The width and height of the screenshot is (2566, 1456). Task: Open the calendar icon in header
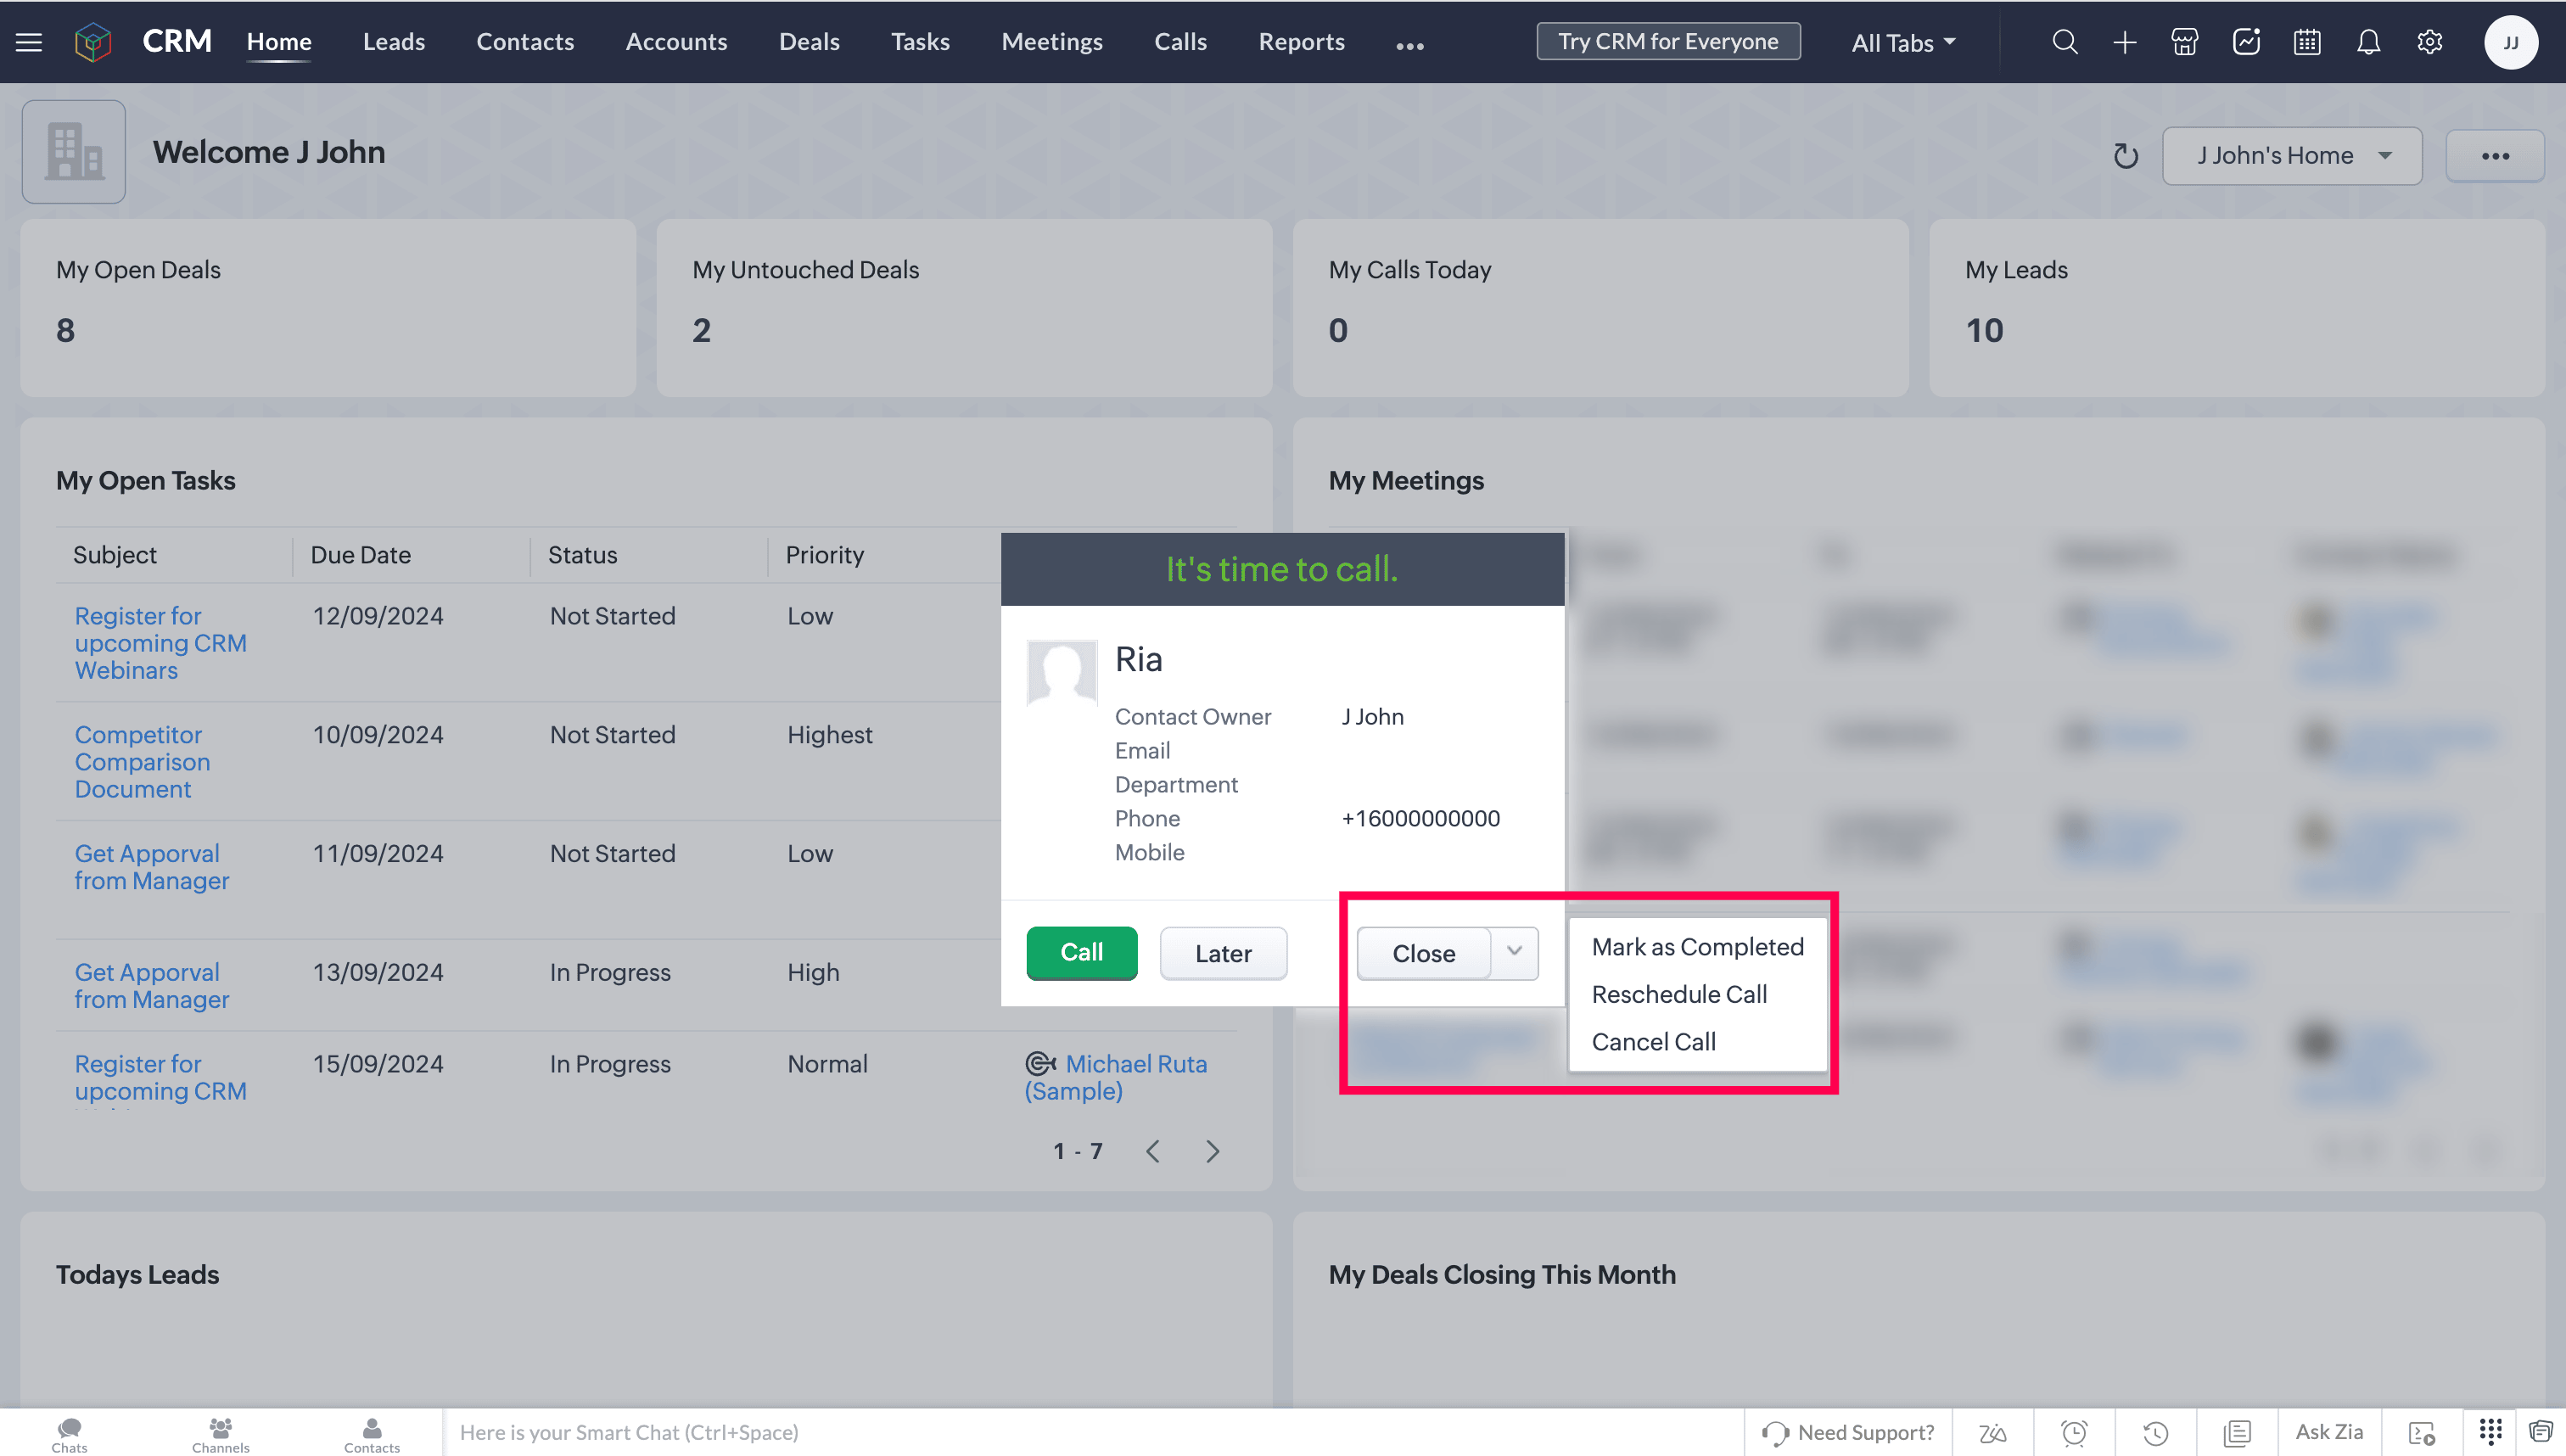[x=2307, y=42]
